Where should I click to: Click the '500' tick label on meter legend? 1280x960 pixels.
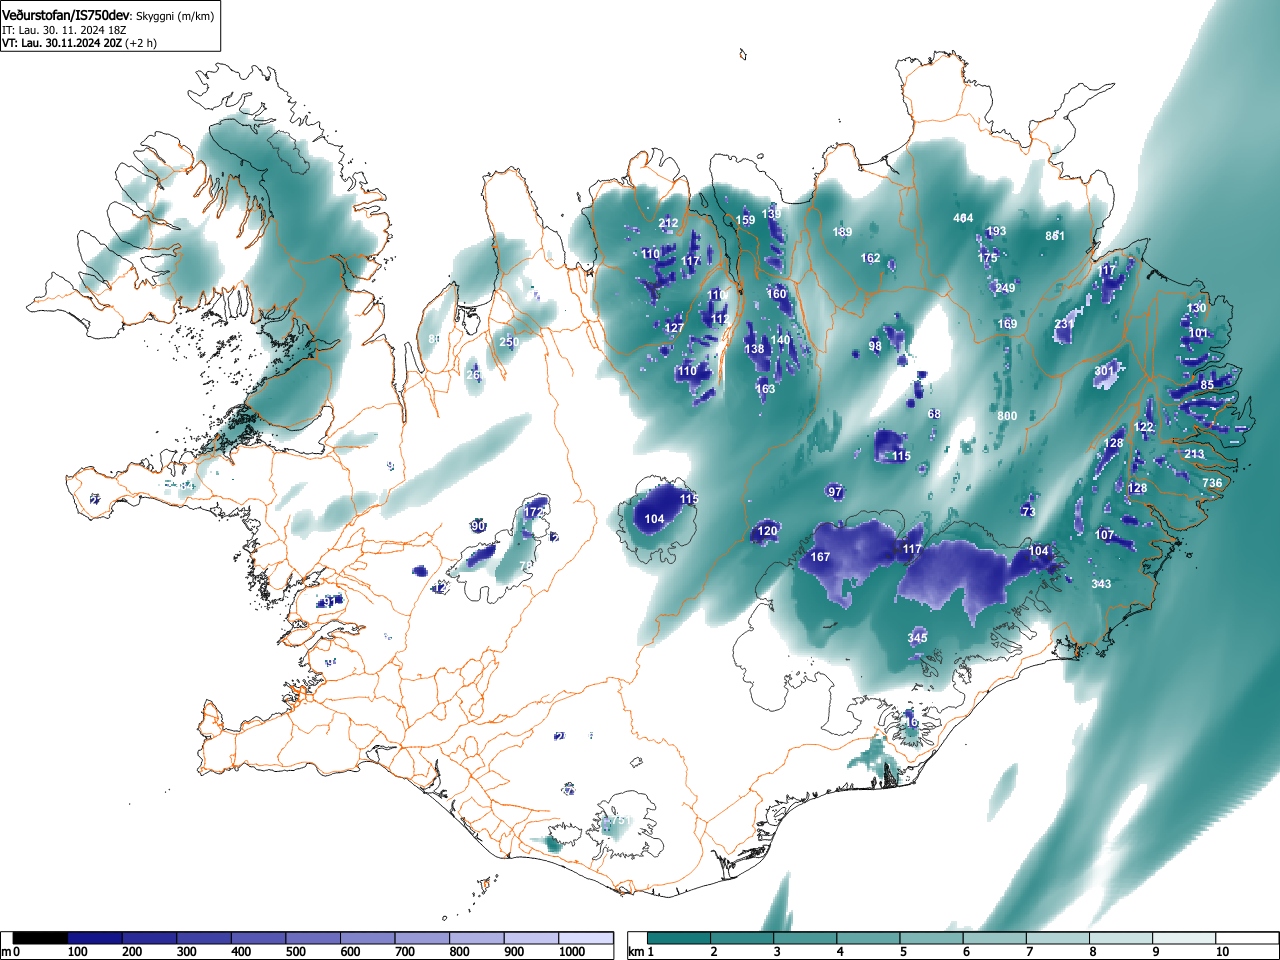[x=296, y=952]
